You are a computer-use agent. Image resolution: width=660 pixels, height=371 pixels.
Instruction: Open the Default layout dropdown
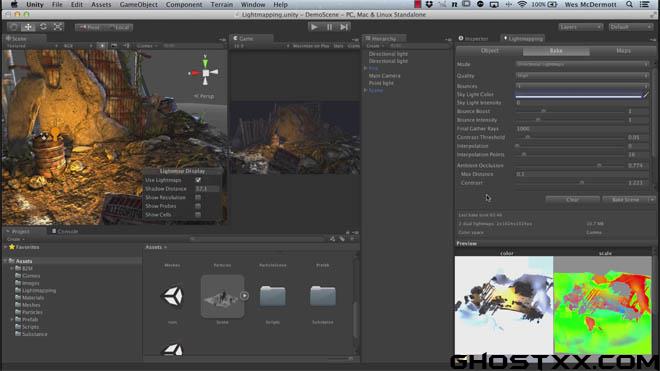point(631,27)
